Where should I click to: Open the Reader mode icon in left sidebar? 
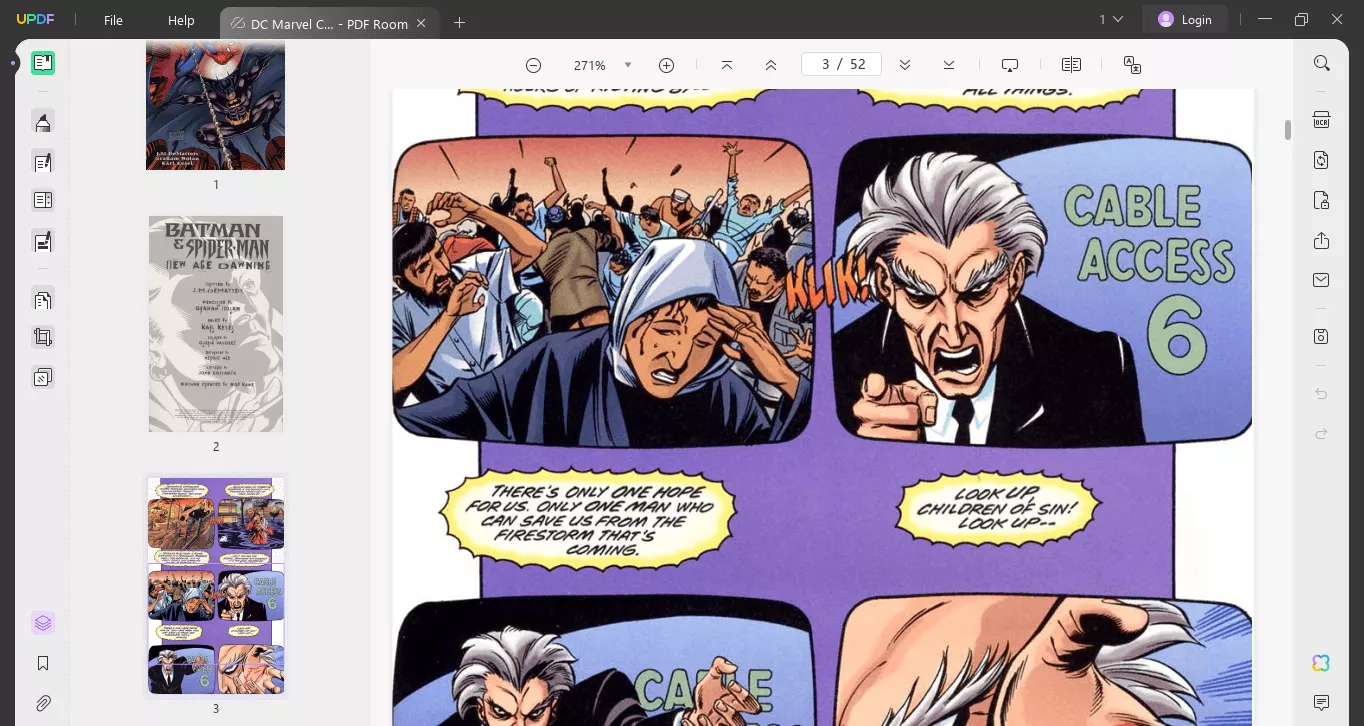click(43, 63)
